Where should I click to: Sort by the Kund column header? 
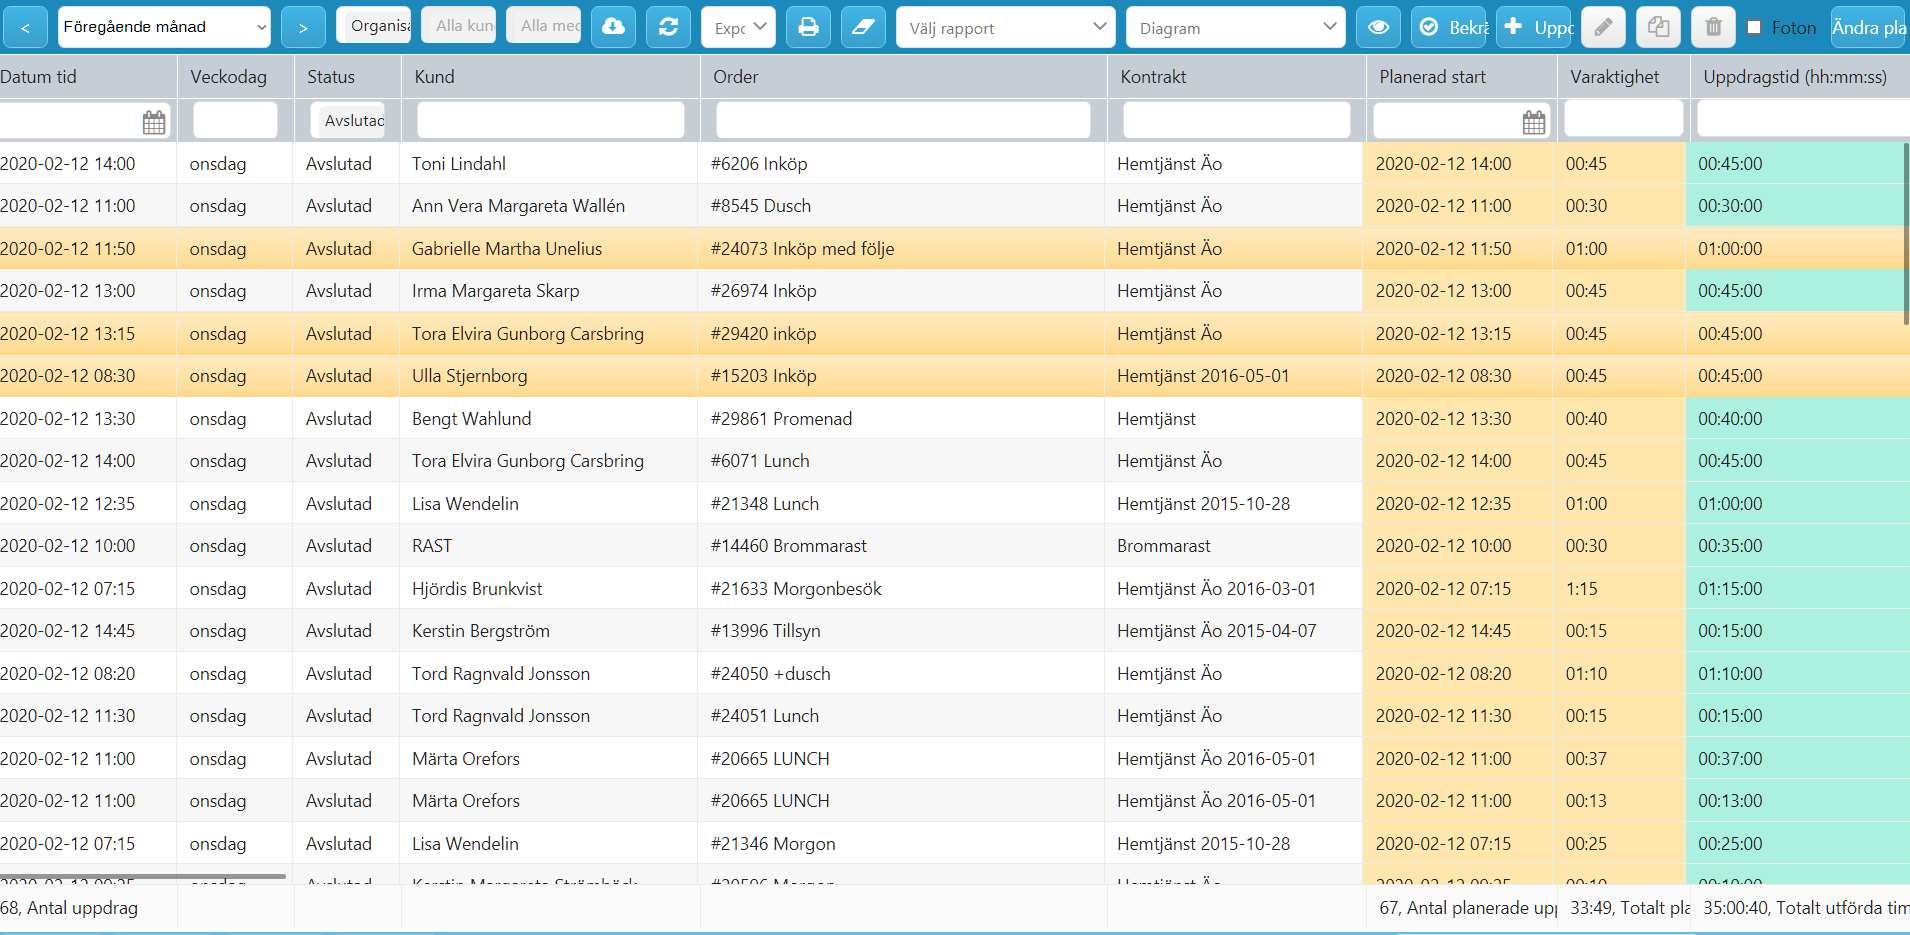(x=434, y=77)
